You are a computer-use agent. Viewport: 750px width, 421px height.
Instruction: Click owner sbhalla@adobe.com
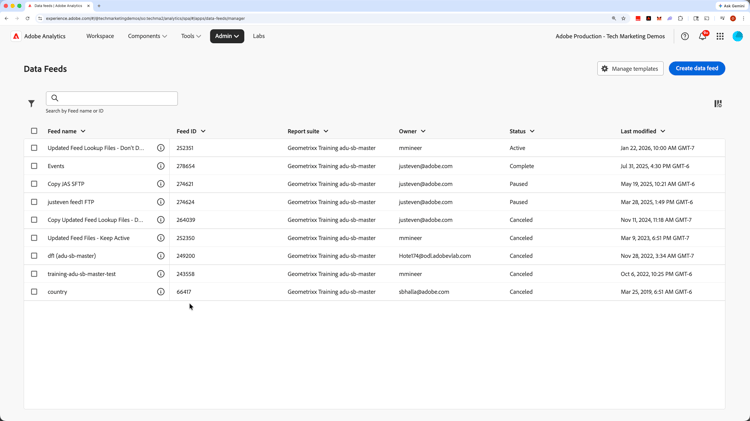[x=424, y=292]
